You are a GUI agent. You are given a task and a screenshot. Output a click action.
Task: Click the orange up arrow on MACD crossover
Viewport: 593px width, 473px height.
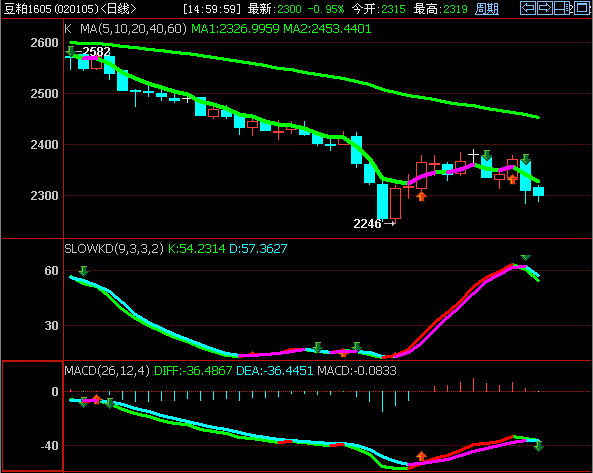pyautogui.click(x=421, y=456)
